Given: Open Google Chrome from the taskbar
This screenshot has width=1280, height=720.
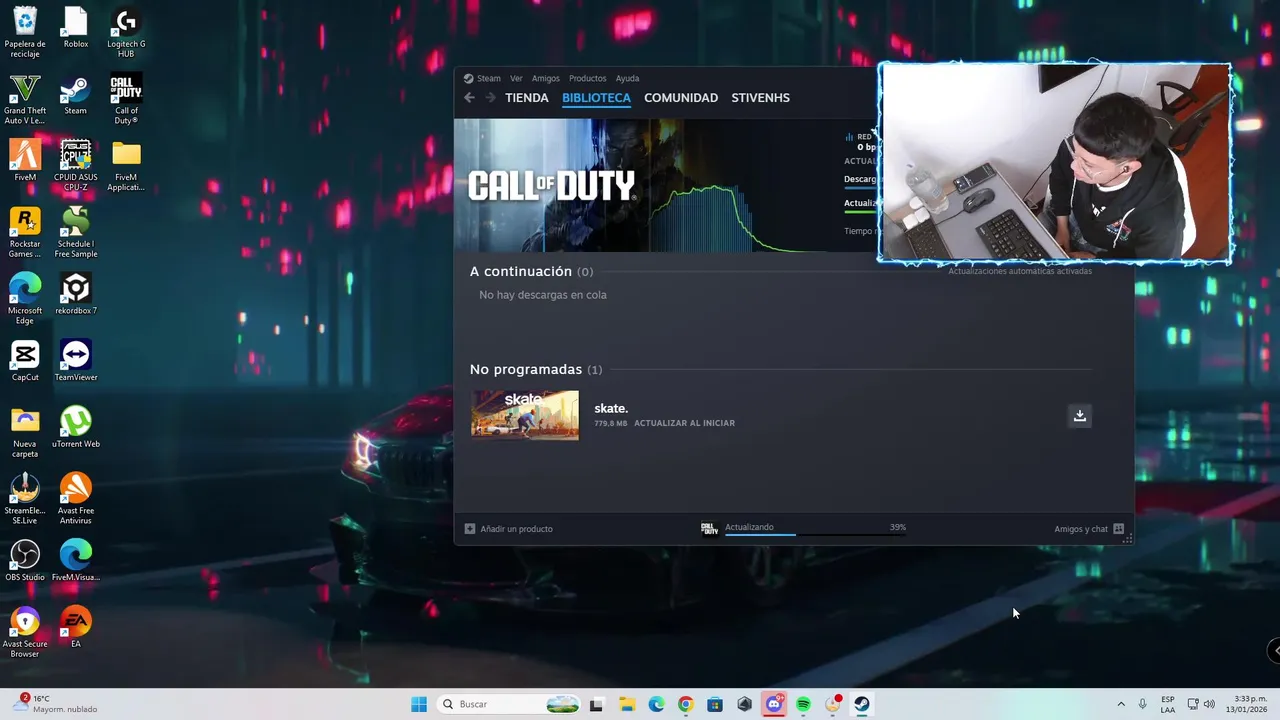Looking at the screenshot, I should 685,704.
